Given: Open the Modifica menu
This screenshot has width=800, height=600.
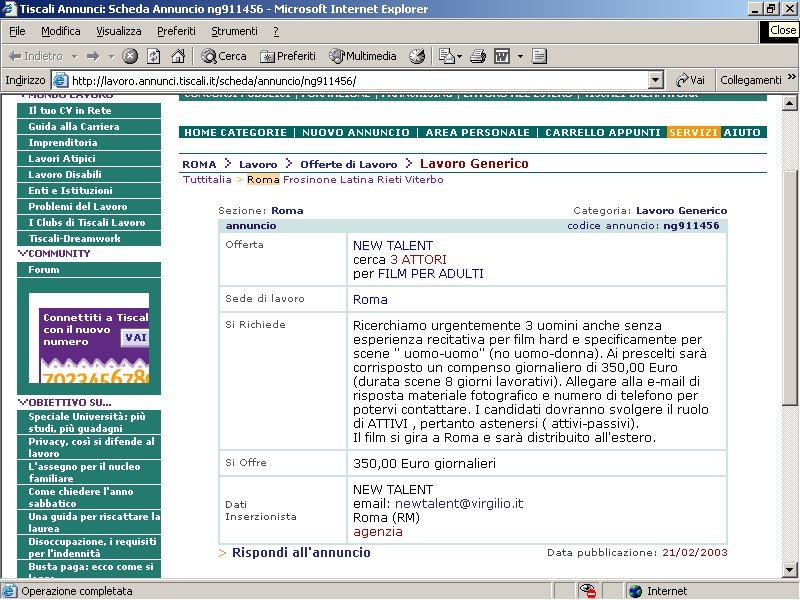Looking at the screenshot, I should point(61,31).
